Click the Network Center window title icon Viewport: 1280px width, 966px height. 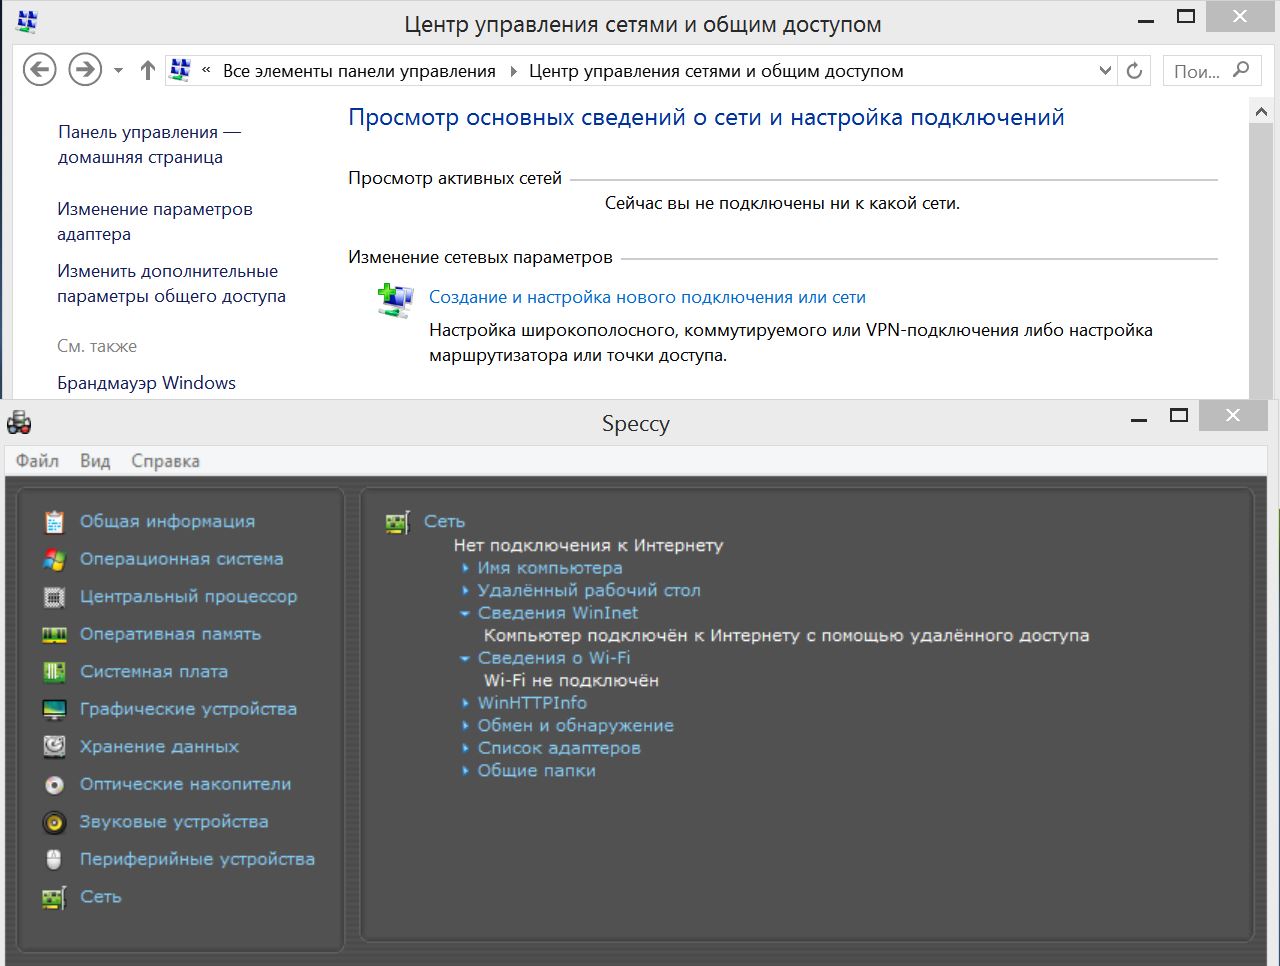pyautogui.click(x=27, y=20)
